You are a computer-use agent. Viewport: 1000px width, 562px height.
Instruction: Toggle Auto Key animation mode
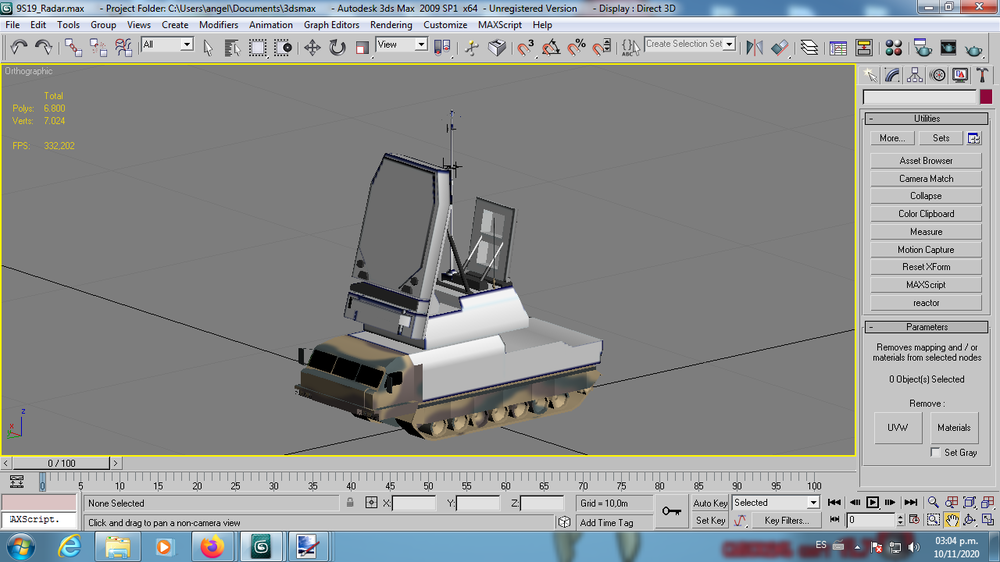[x=710, y=503]
